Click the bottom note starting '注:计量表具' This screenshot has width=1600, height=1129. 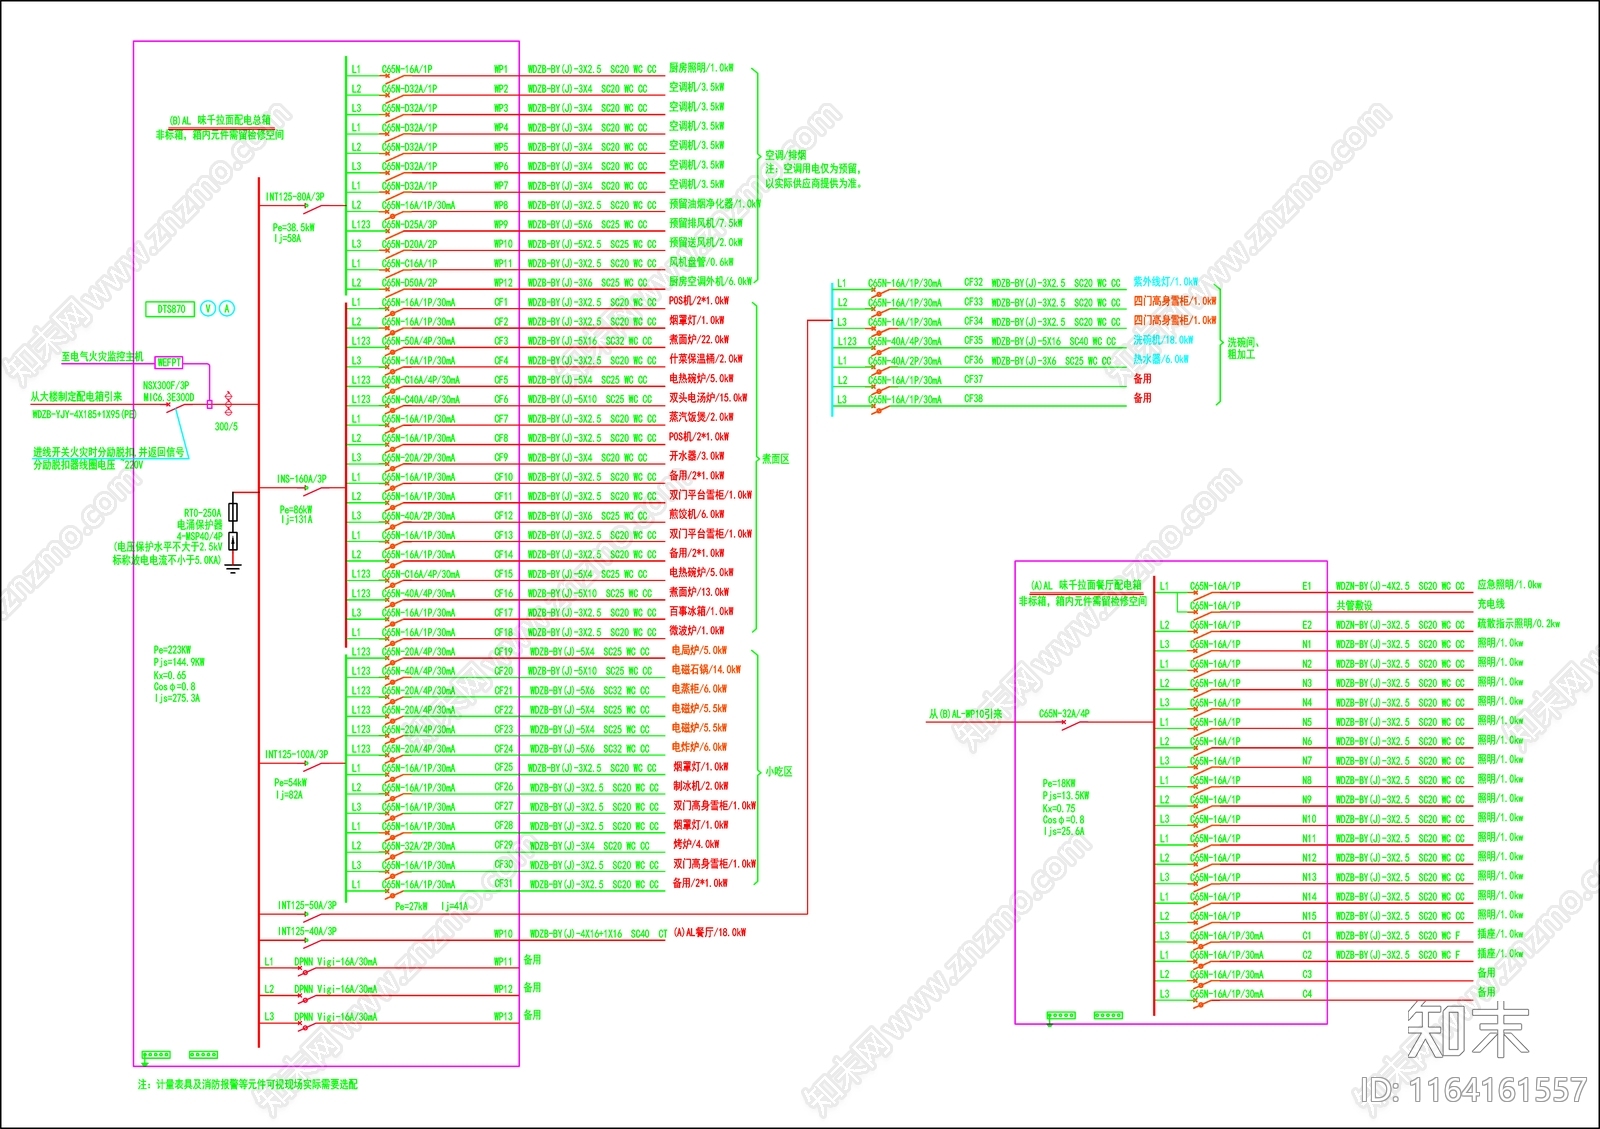pyautogui.click(x=247, y=1084)
